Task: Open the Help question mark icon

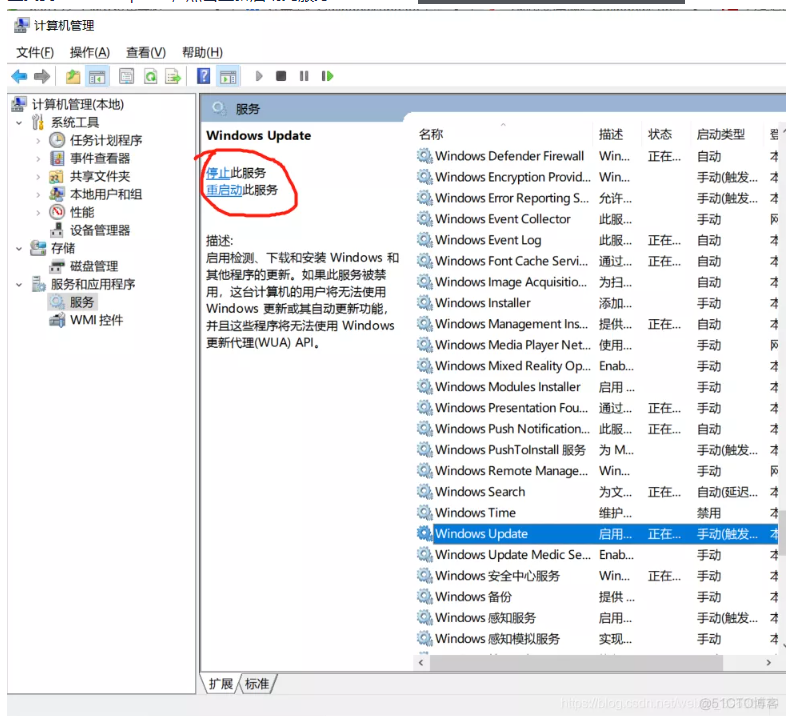Action: [x=203, y=77]
